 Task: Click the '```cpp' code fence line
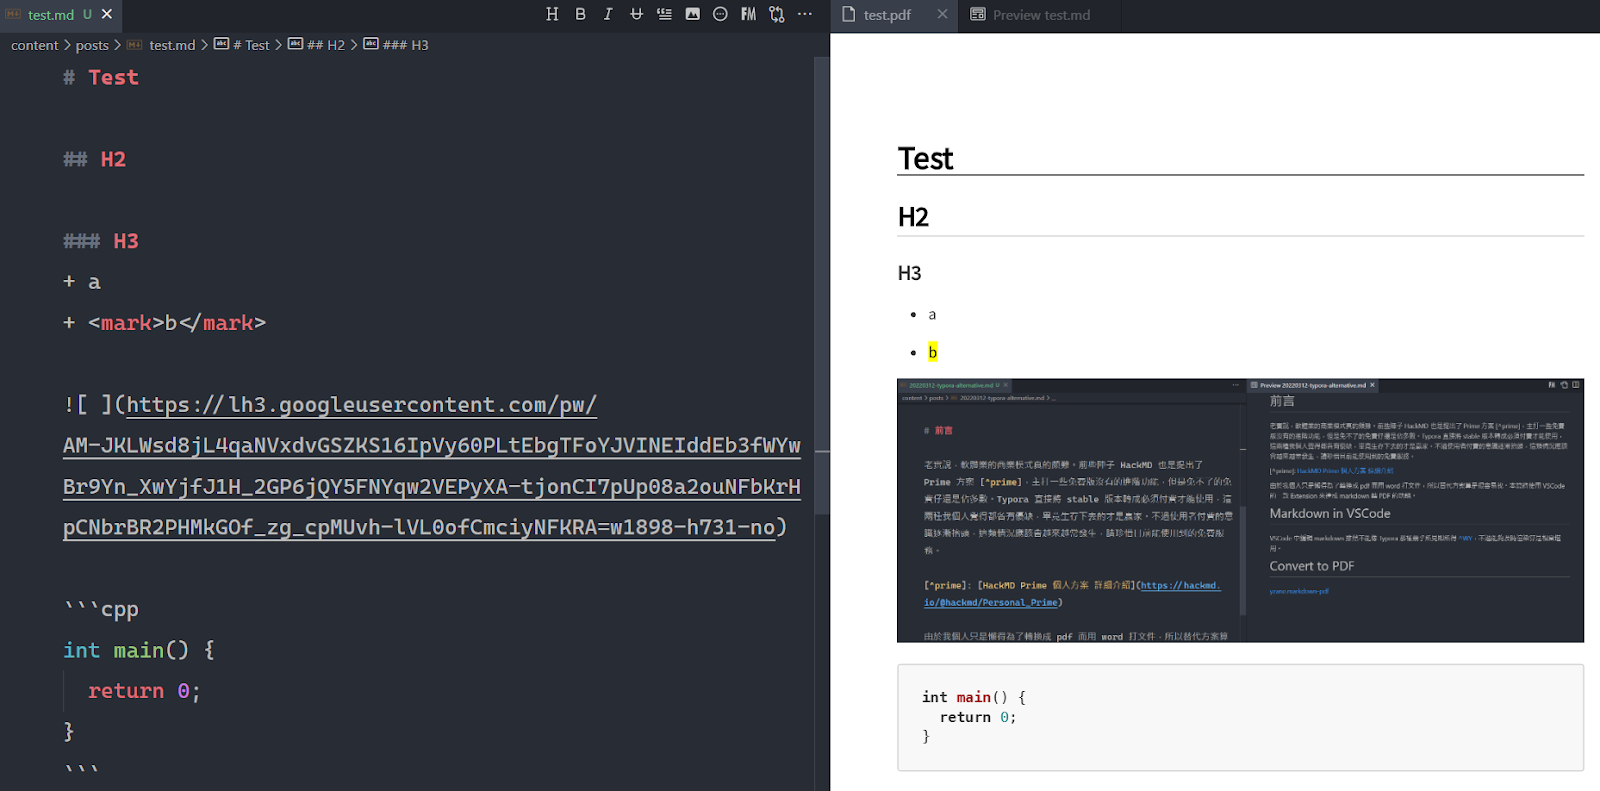[x=101, y=610]
